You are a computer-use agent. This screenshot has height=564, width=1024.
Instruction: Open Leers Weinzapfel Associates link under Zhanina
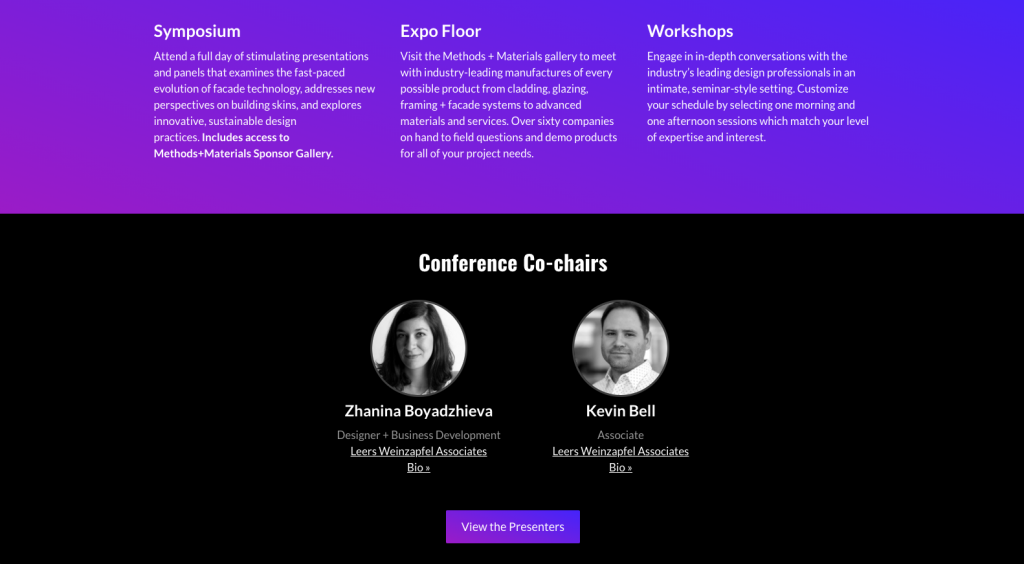click(419, 451)
